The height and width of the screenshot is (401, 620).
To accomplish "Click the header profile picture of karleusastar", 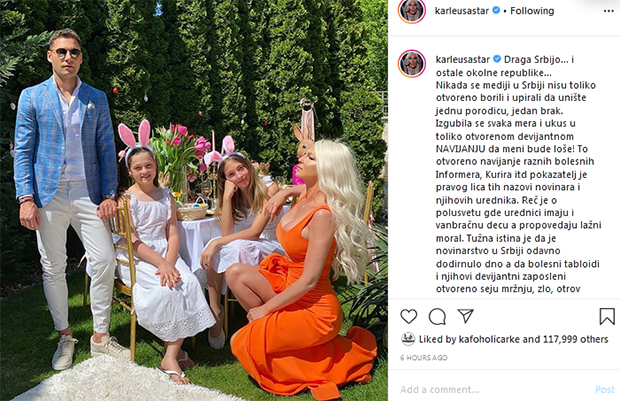I will click(x=412, y=10).
